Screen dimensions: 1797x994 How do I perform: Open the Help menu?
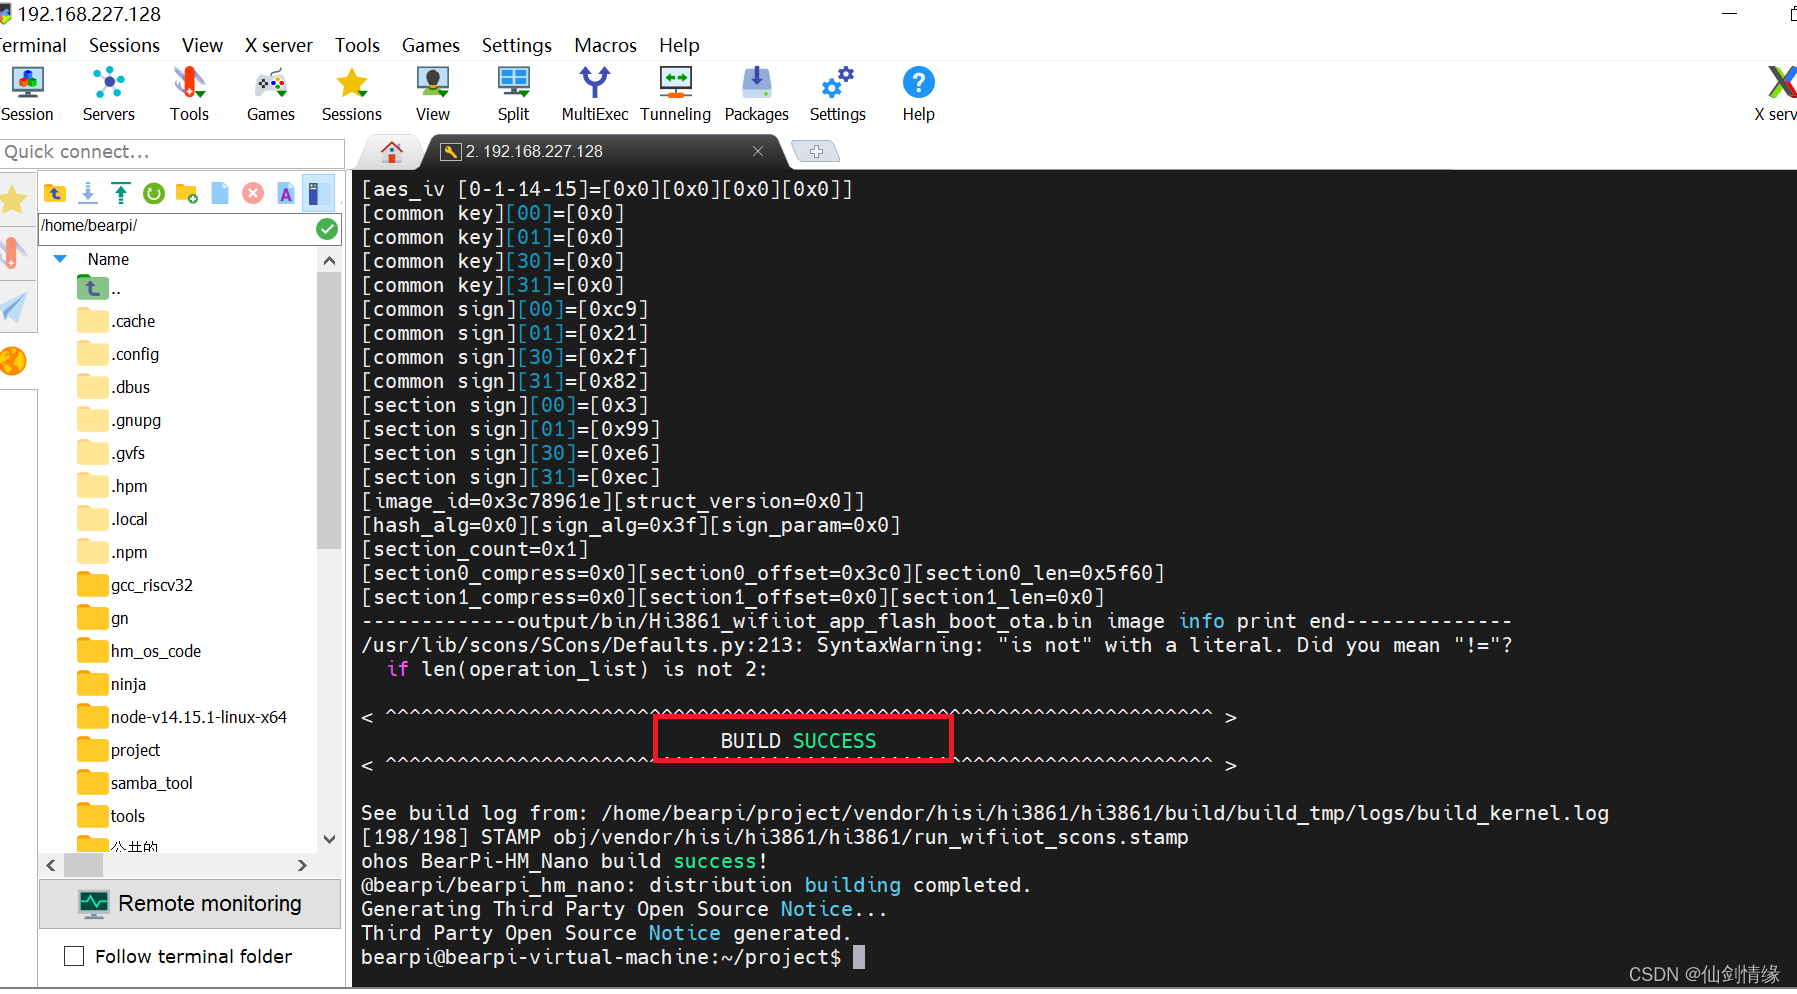tap(679, 45)
